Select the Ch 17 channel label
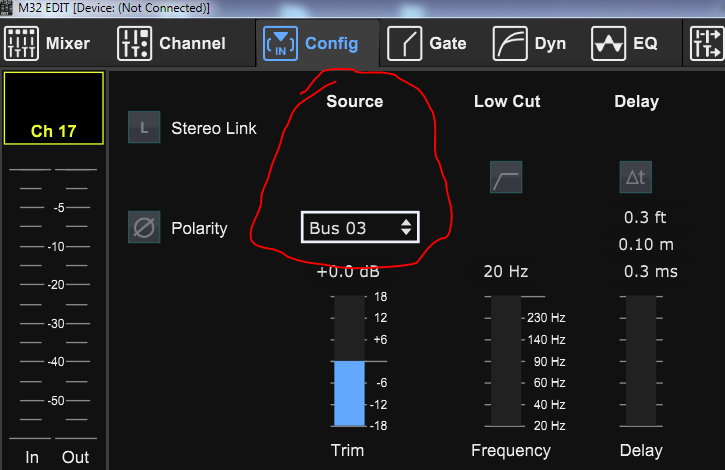Viewport: 725px width, 470px height. coord(54,132)
